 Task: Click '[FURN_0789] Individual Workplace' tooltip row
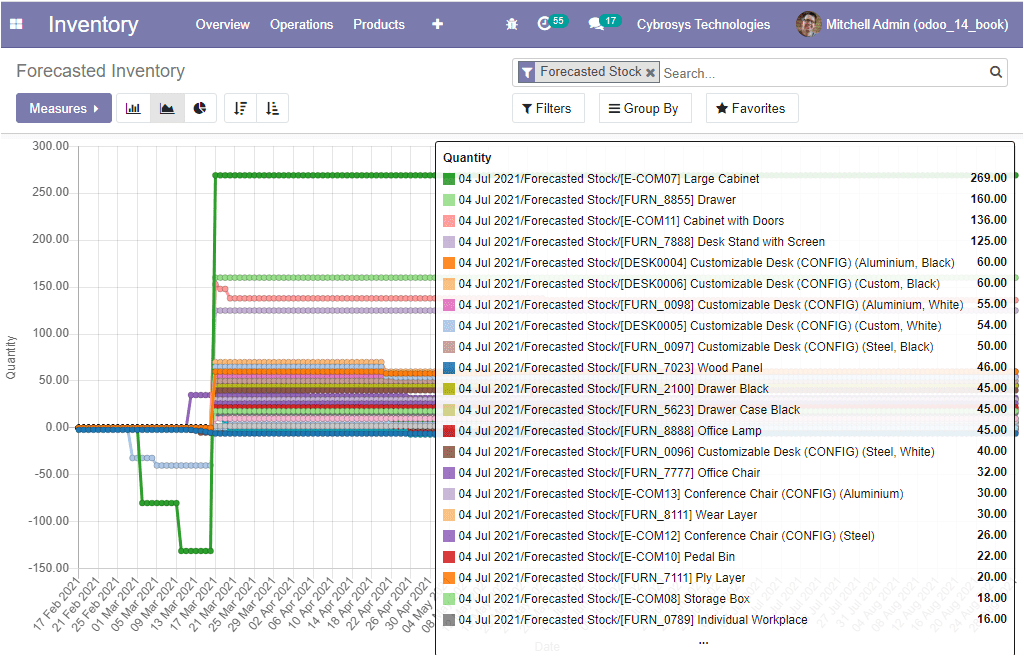[x=725, y=619]
